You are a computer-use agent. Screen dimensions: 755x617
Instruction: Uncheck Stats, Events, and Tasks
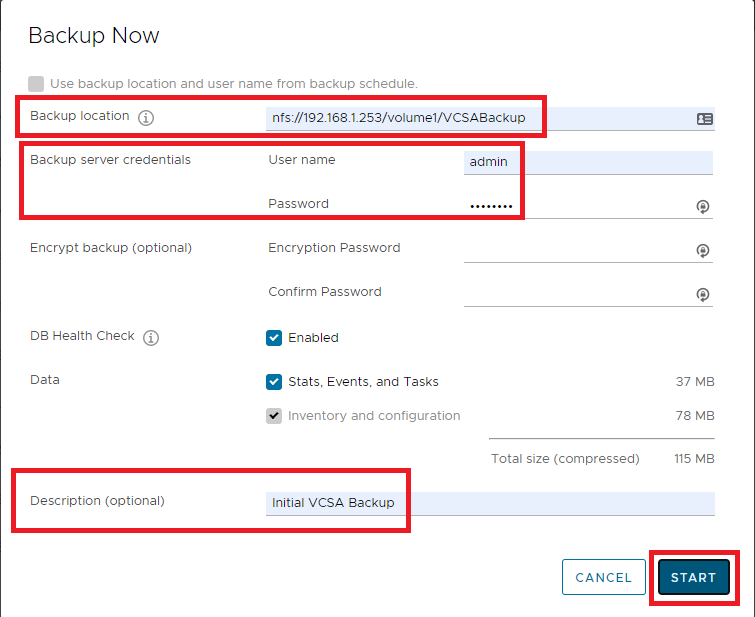(x=274, y=382)
